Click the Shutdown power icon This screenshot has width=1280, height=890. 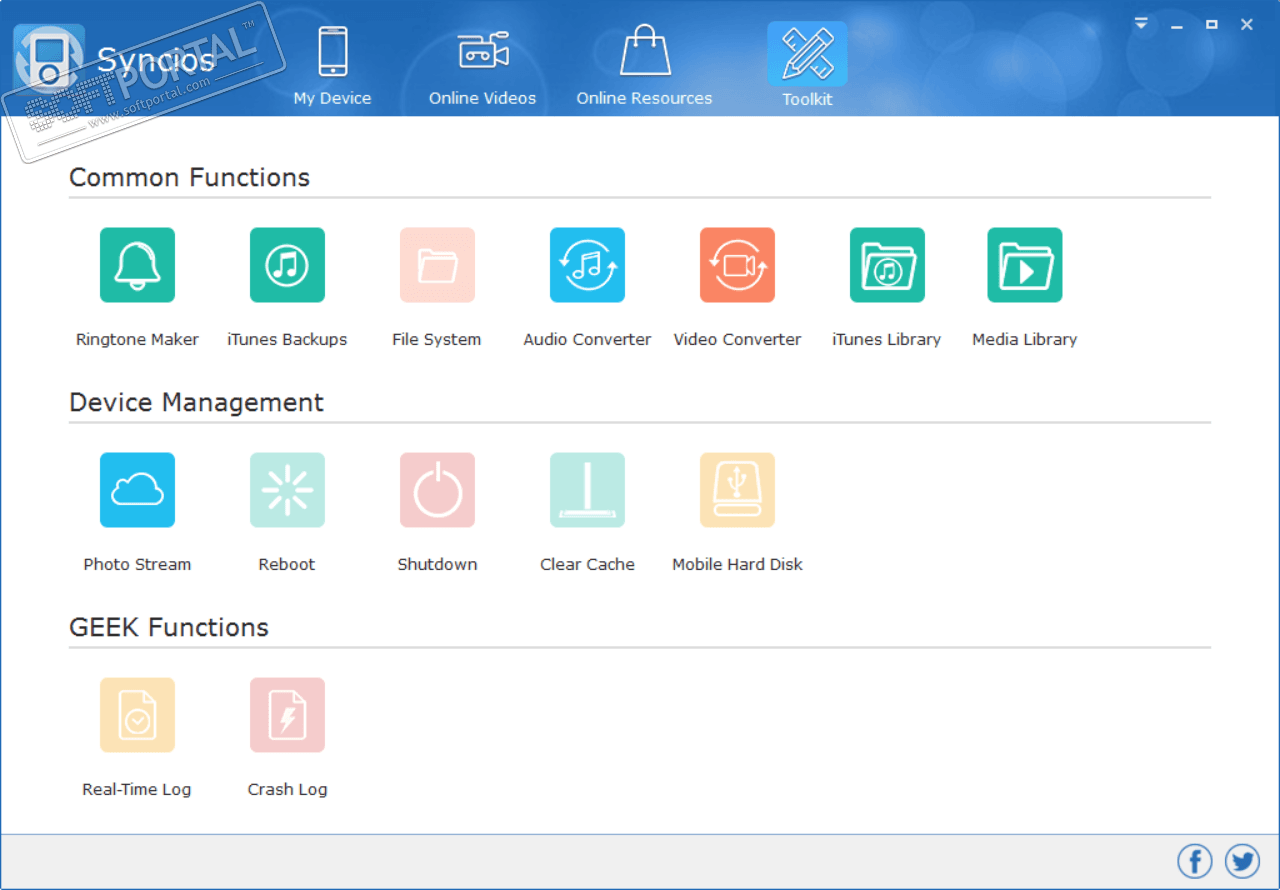(437, 490)
